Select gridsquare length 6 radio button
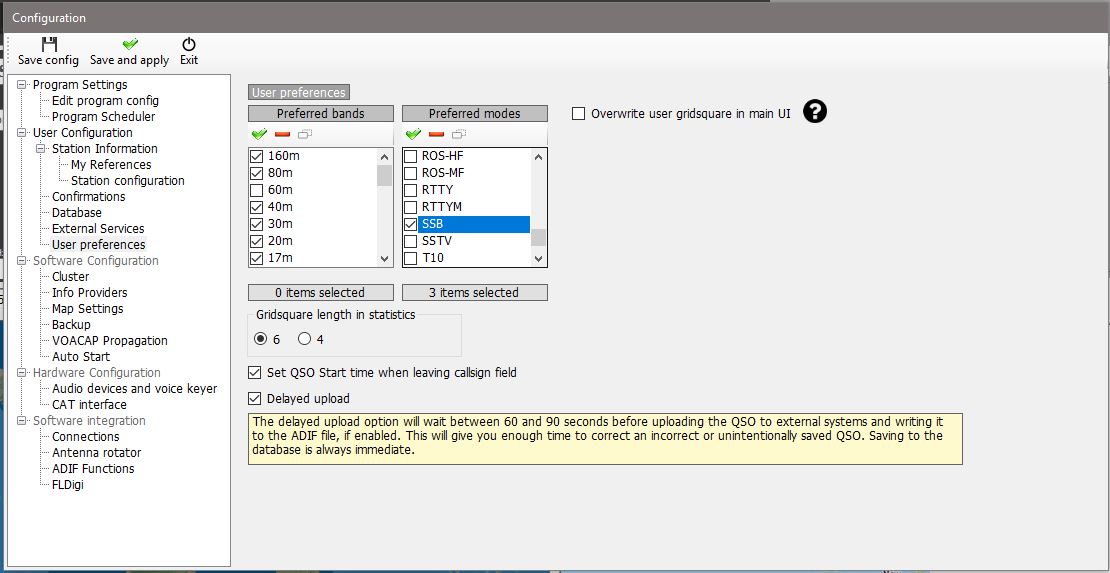The image size is (1110, 573). click(x=261, y=339)
